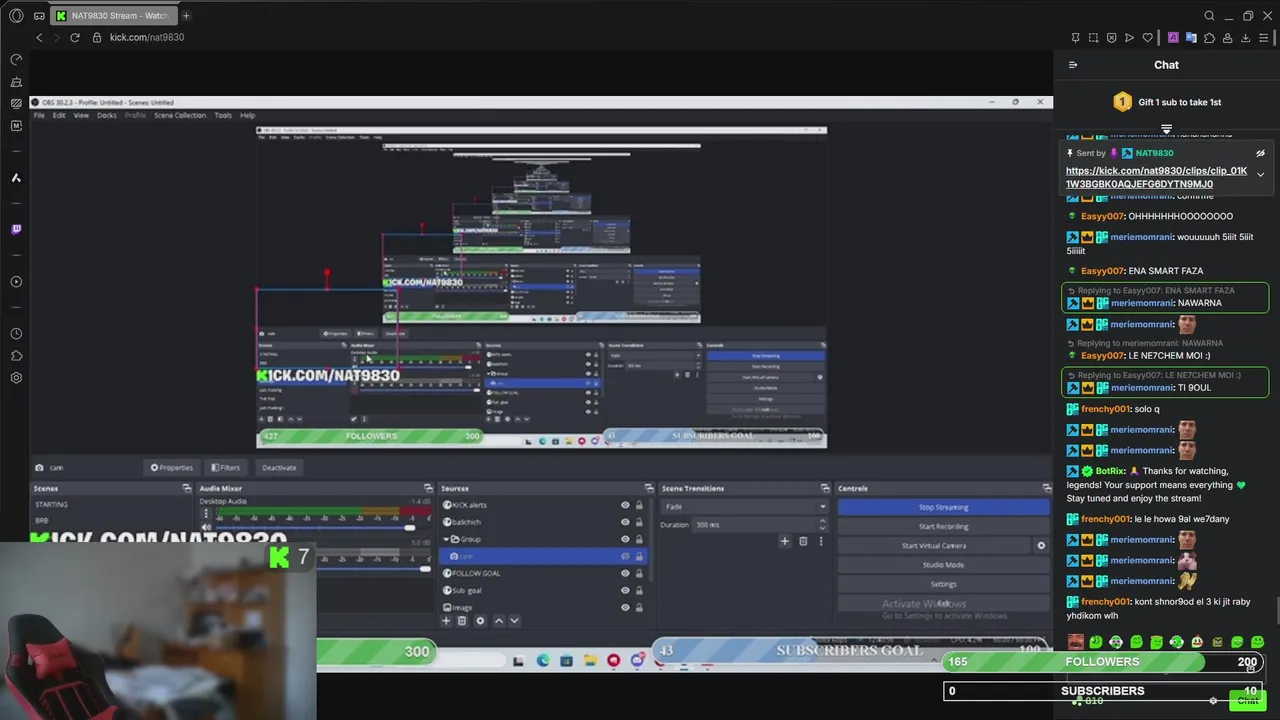Open the profile account icon in toolbar
1280x720 pixels.
coord(1227,38)
